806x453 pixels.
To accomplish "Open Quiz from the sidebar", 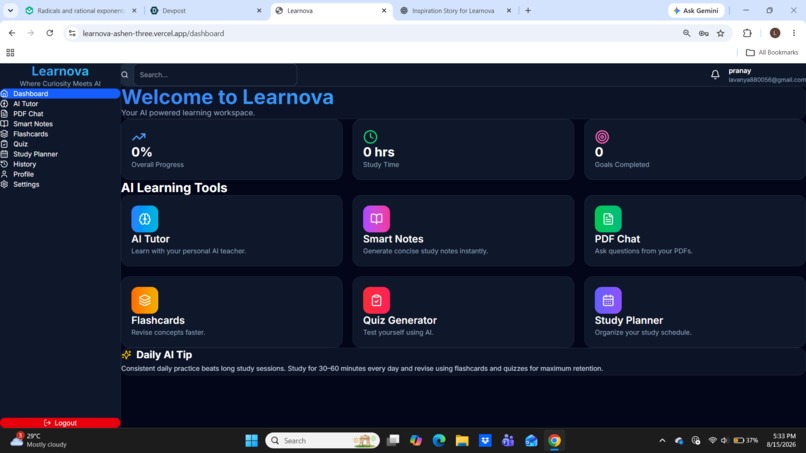I will (x=60, y=144).
